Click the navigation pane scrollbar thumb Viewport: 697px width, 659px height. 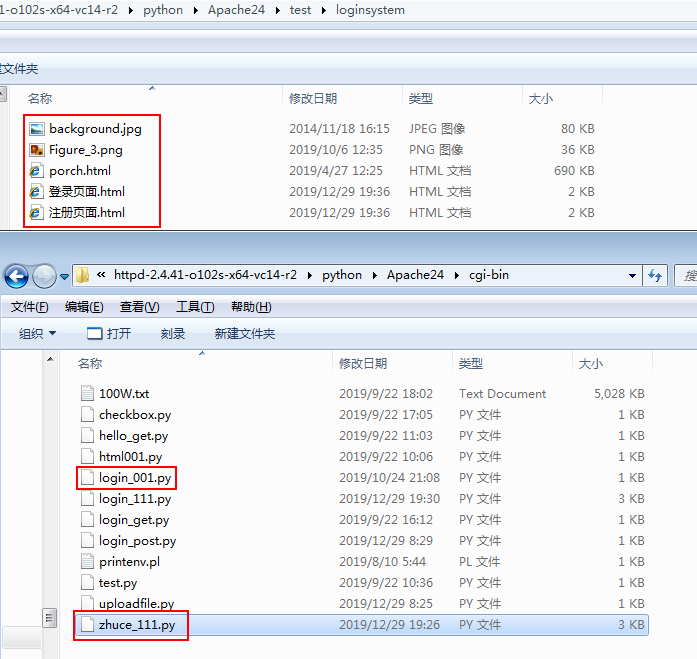coord(50,617)
